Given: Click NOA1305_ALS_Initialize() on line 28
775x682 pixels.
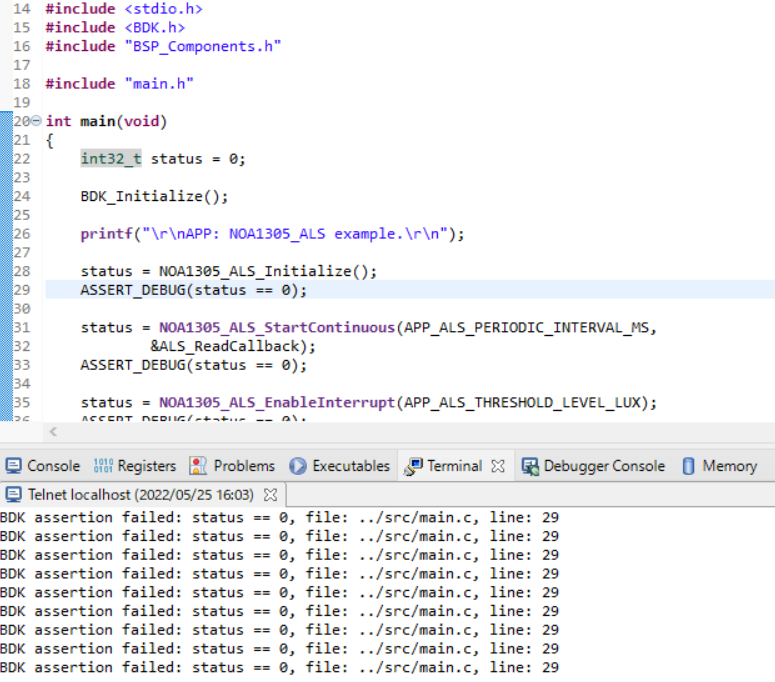Looking at the screenshot, I should pyautogui.click(x=267, y=271).
